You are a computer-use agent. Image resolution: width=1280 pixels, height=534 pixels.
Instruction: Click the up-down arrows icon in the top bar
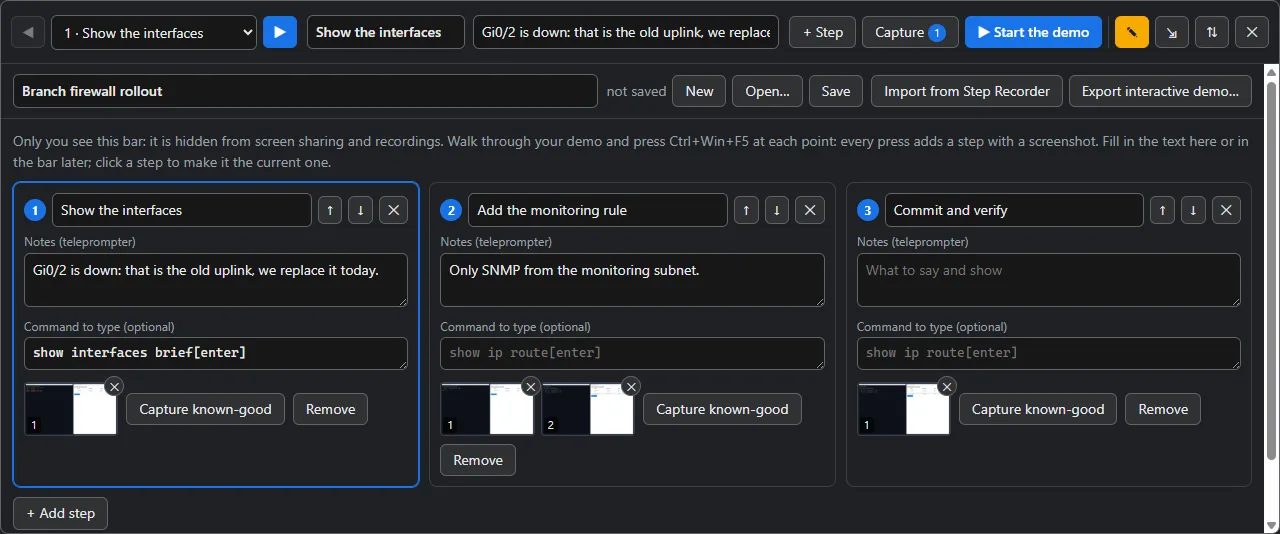pyautogui.click(x=1212, y=32)
